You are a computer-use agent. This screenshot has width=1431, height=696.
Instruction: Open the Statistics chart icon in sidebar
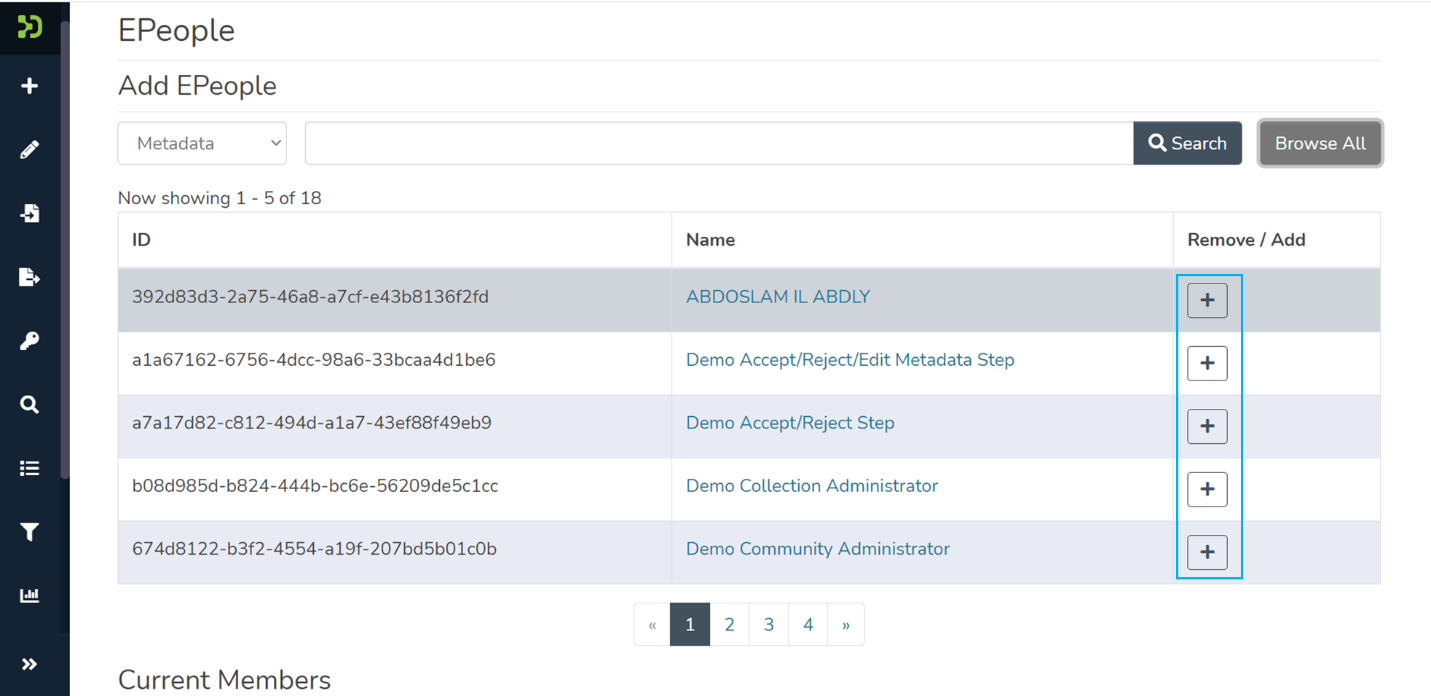coord(30,596)
